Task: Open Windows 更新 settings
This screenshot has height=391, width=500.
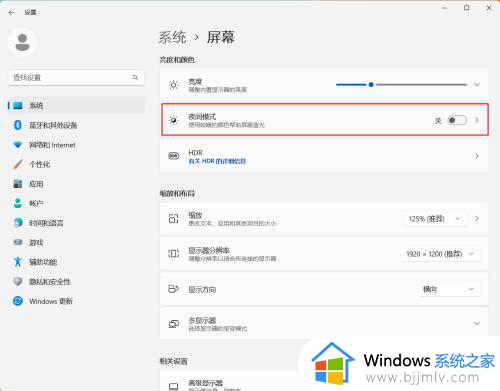Action: click(76, 301)
